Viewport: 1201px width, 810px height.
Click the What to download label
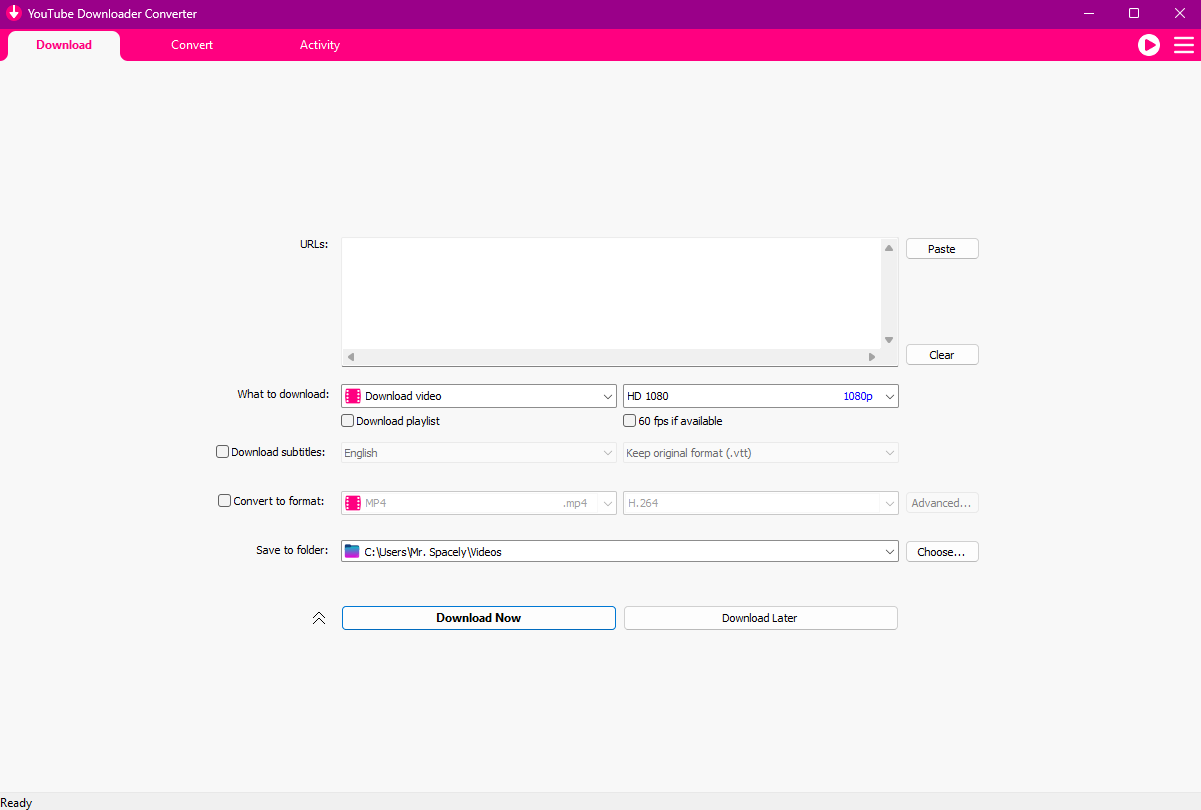tap(283, 394)
